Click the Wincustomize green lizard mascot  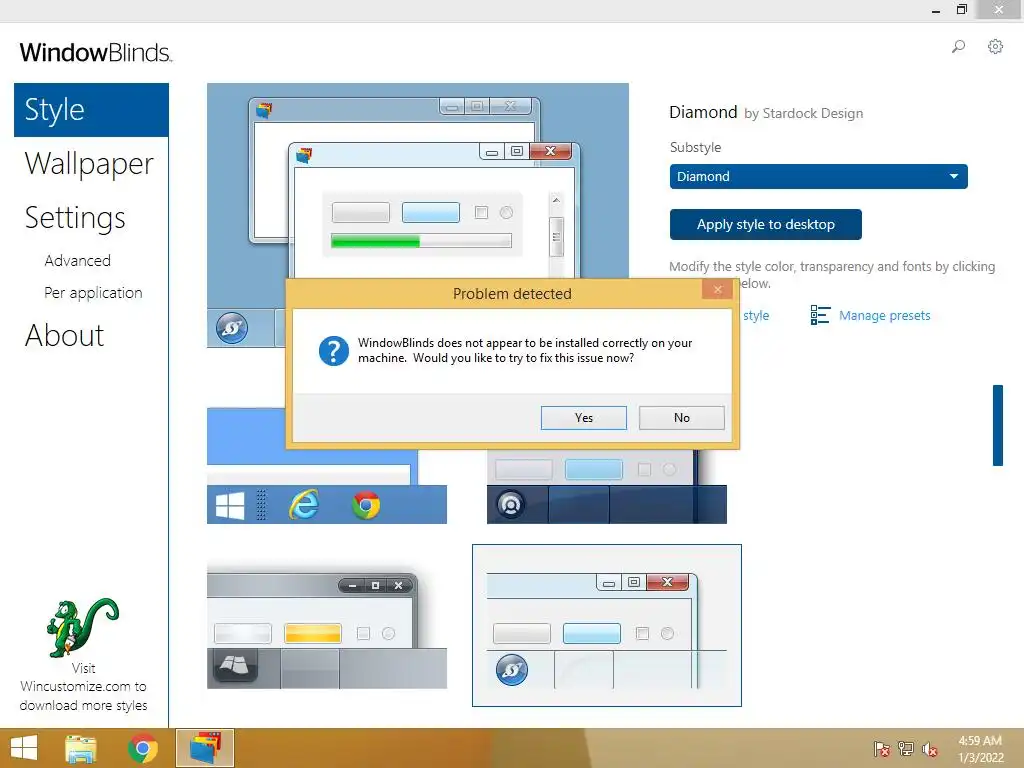click(x=82, y=628)
